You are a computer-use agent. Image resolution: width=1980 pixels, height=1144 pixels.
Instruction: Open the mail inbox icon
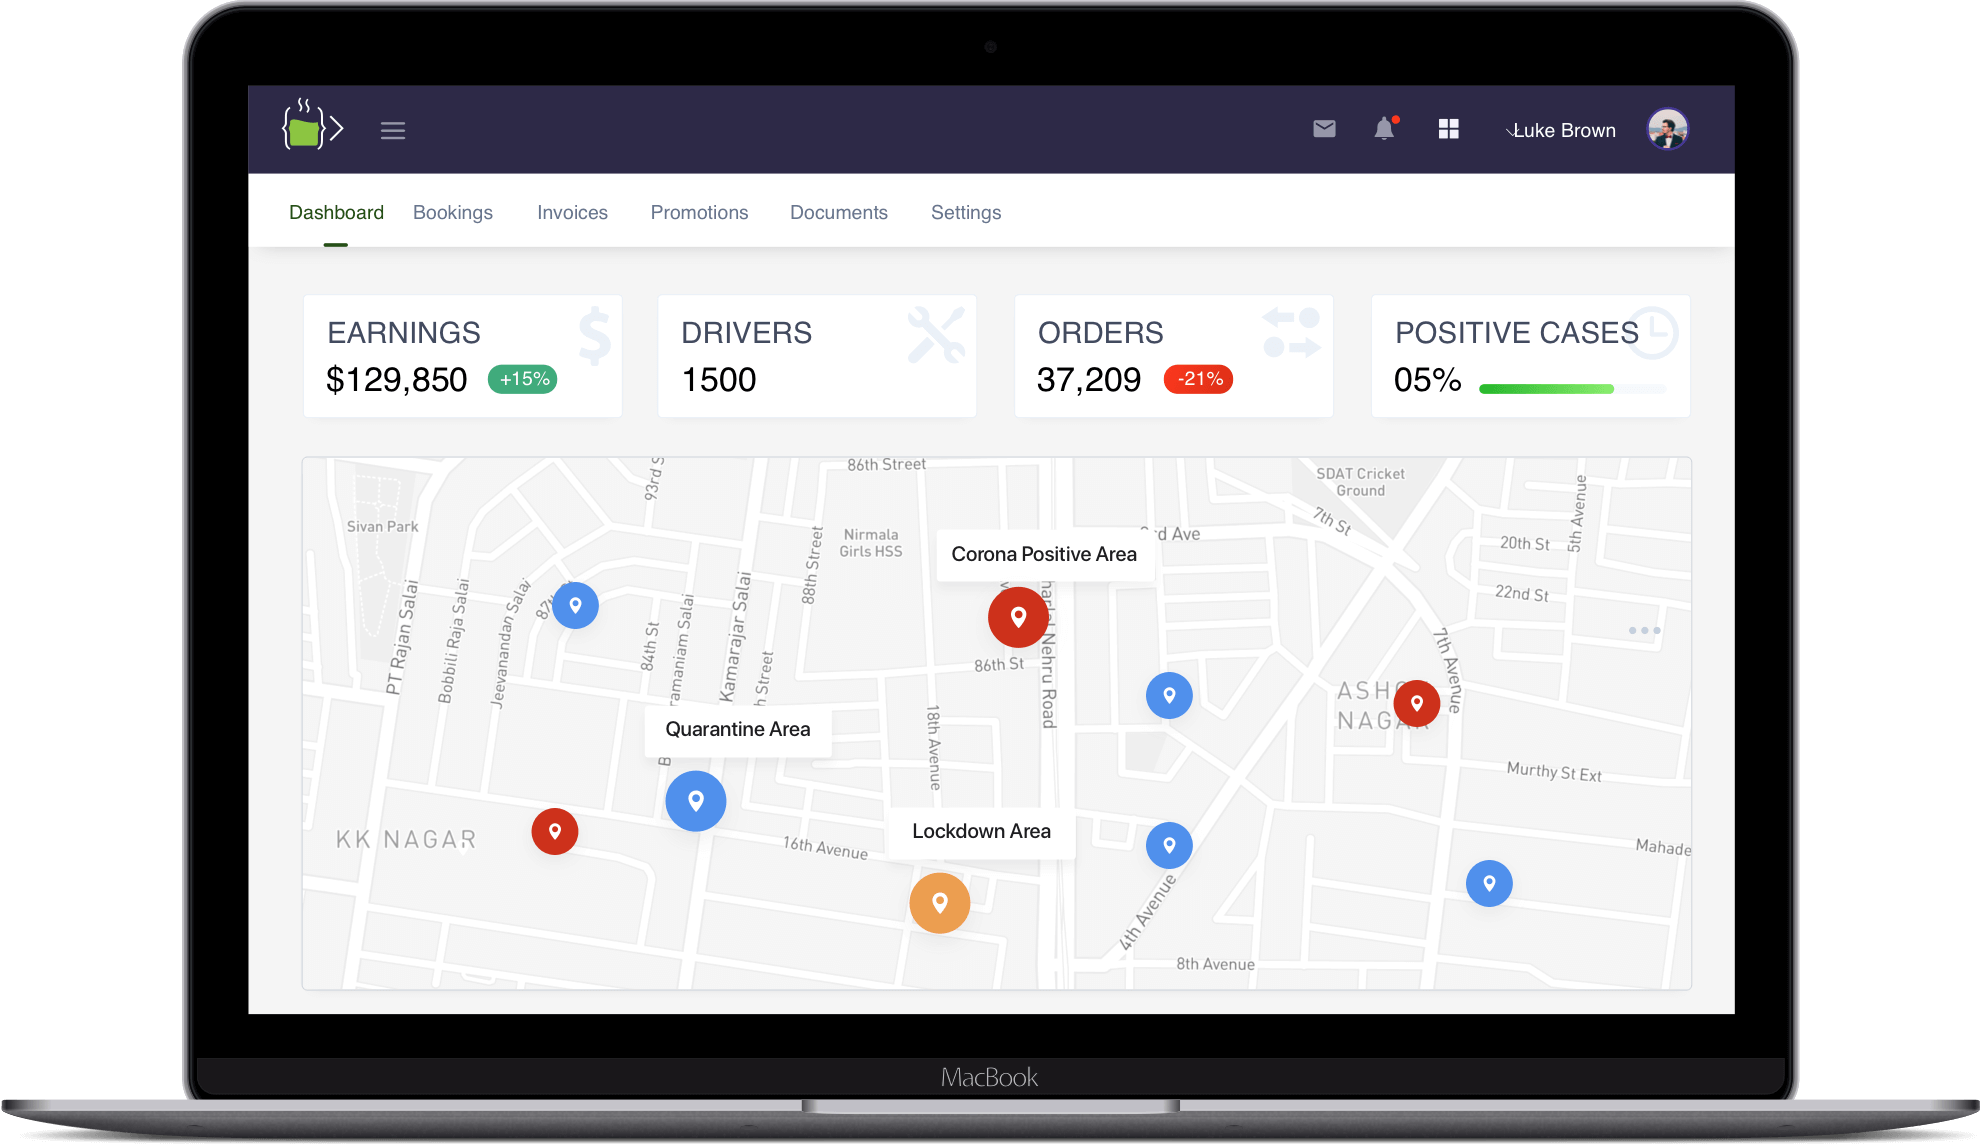[x=1324, y=129]
